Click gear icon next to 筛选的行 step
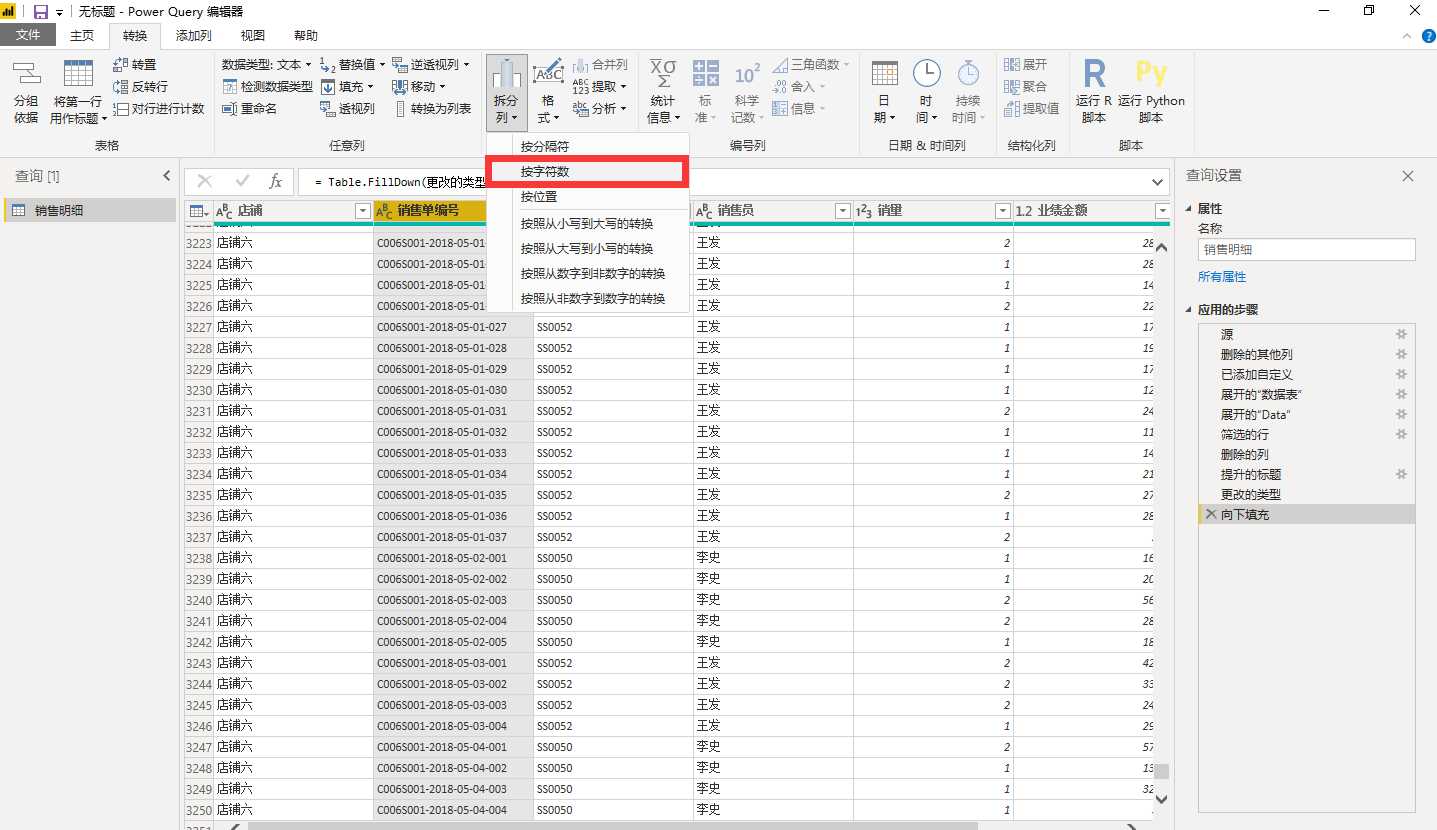The image size is (1437, 830). [1401, 434]
